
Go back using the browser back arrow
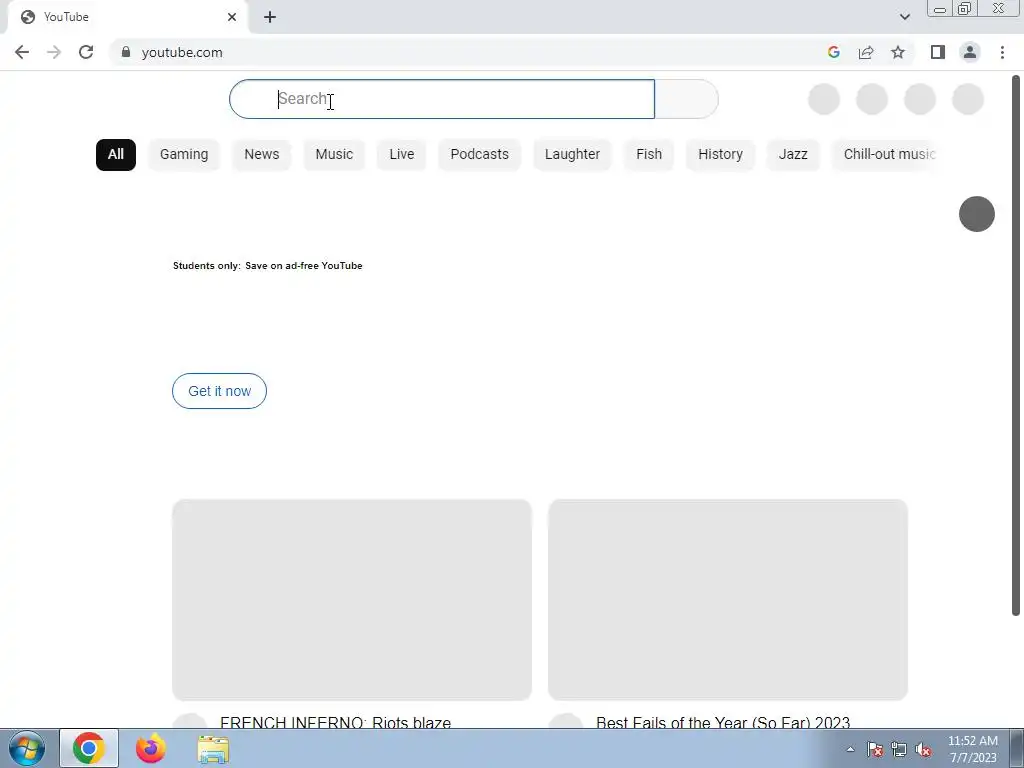(x=22, y=52)
